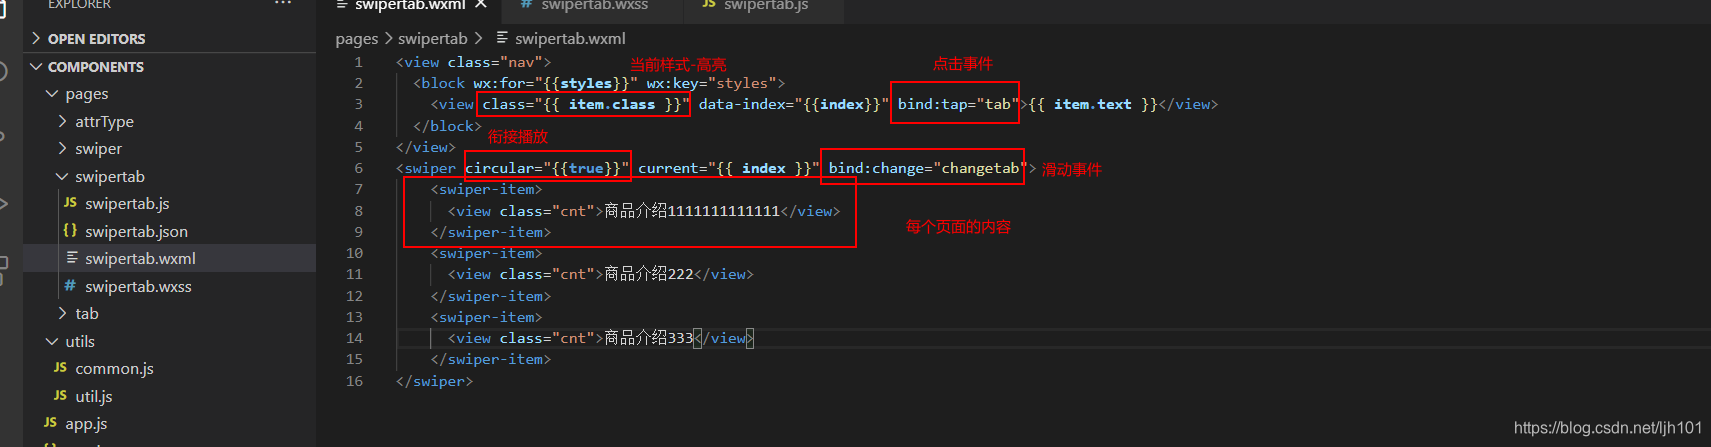Click the text 商品介绍1111111111111
Image resolution: width=1711 pixels, height=447 pixels.
click(x=692, y=211)
